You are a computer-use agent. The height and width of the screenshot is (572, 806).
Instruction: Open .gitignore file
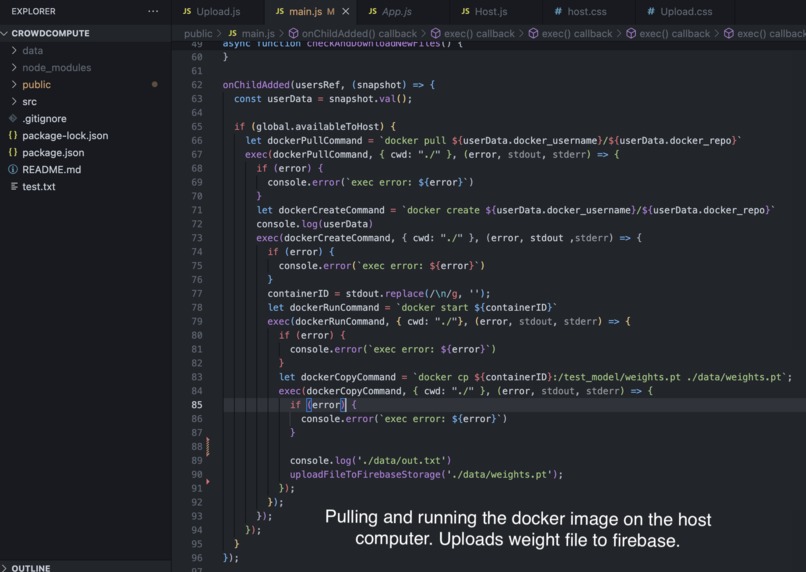pyautogui.click(x=44, y=119)
